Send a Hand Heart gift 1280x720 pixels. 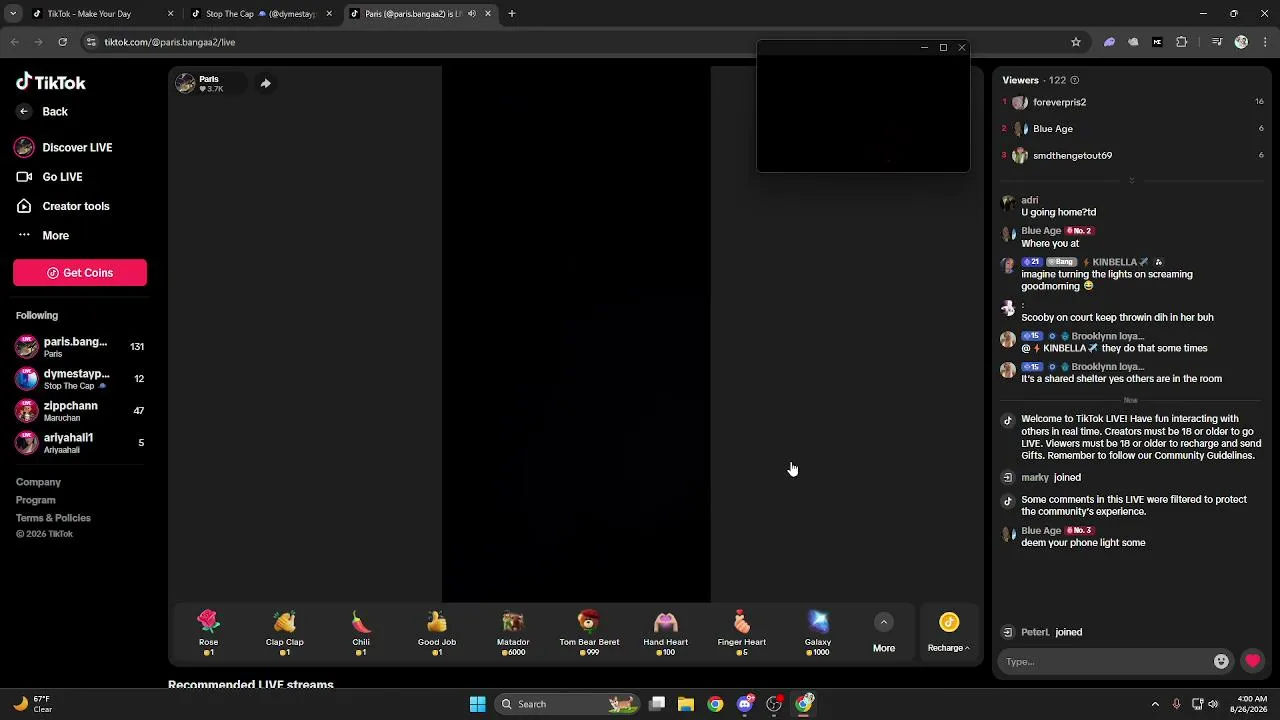[666, 633]
